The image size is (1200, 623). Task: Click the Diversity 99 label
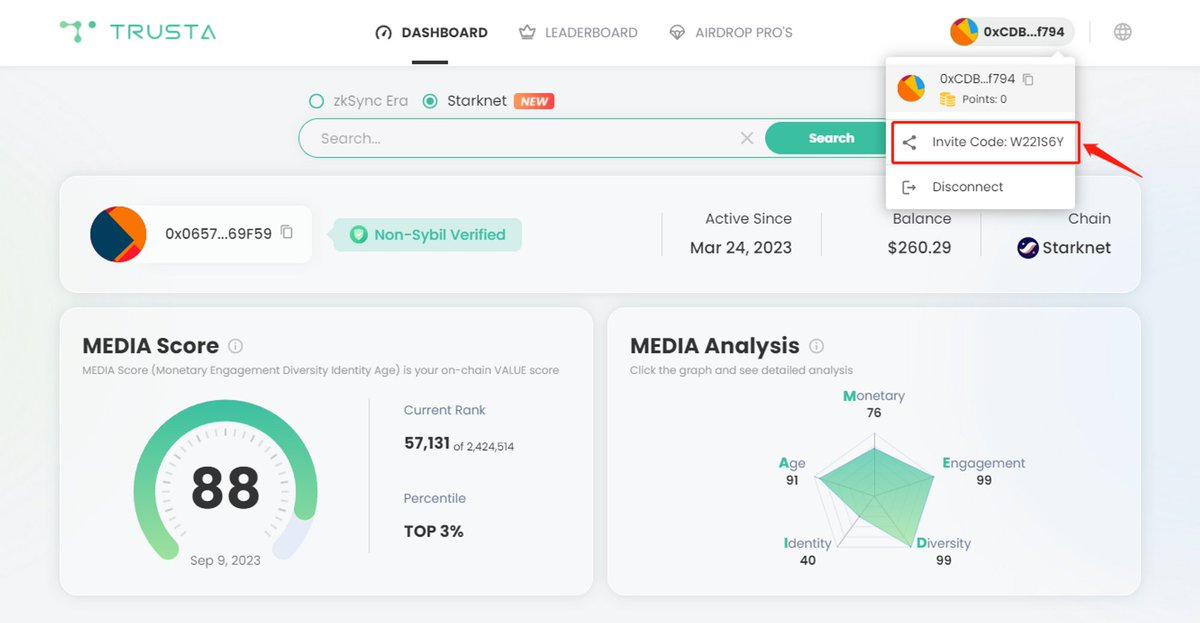[943, 551]
